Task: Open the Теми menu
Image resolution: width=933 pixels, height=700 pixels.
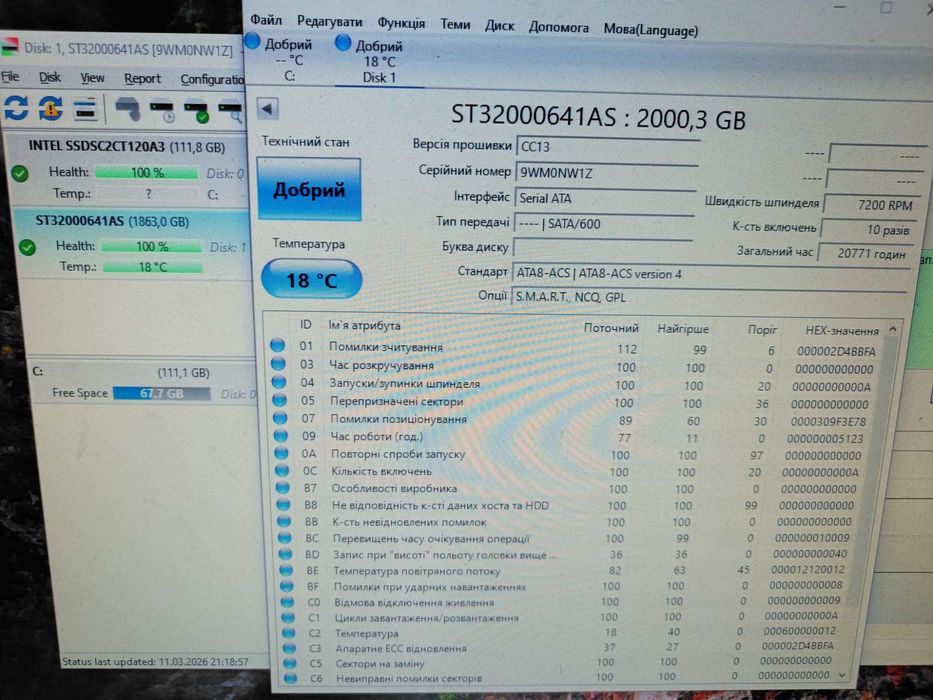Action: point(455,24)
